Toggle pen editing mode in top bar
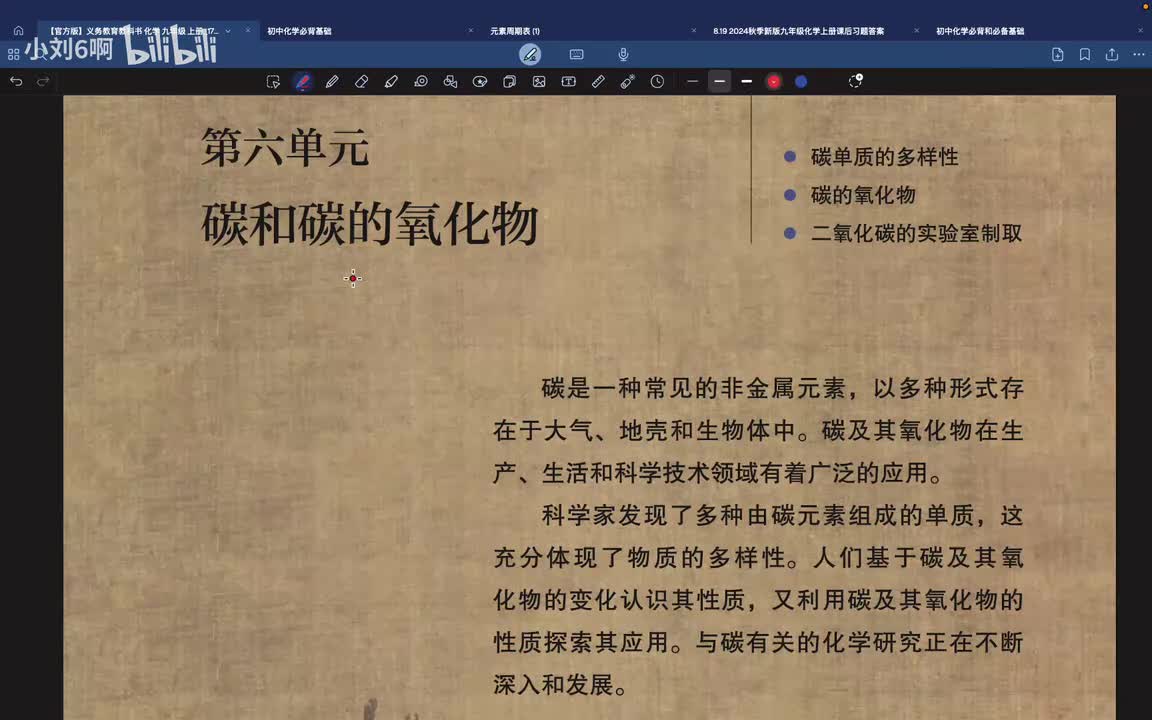This screenshot has height=720, width=1152. tap(530, 54)
